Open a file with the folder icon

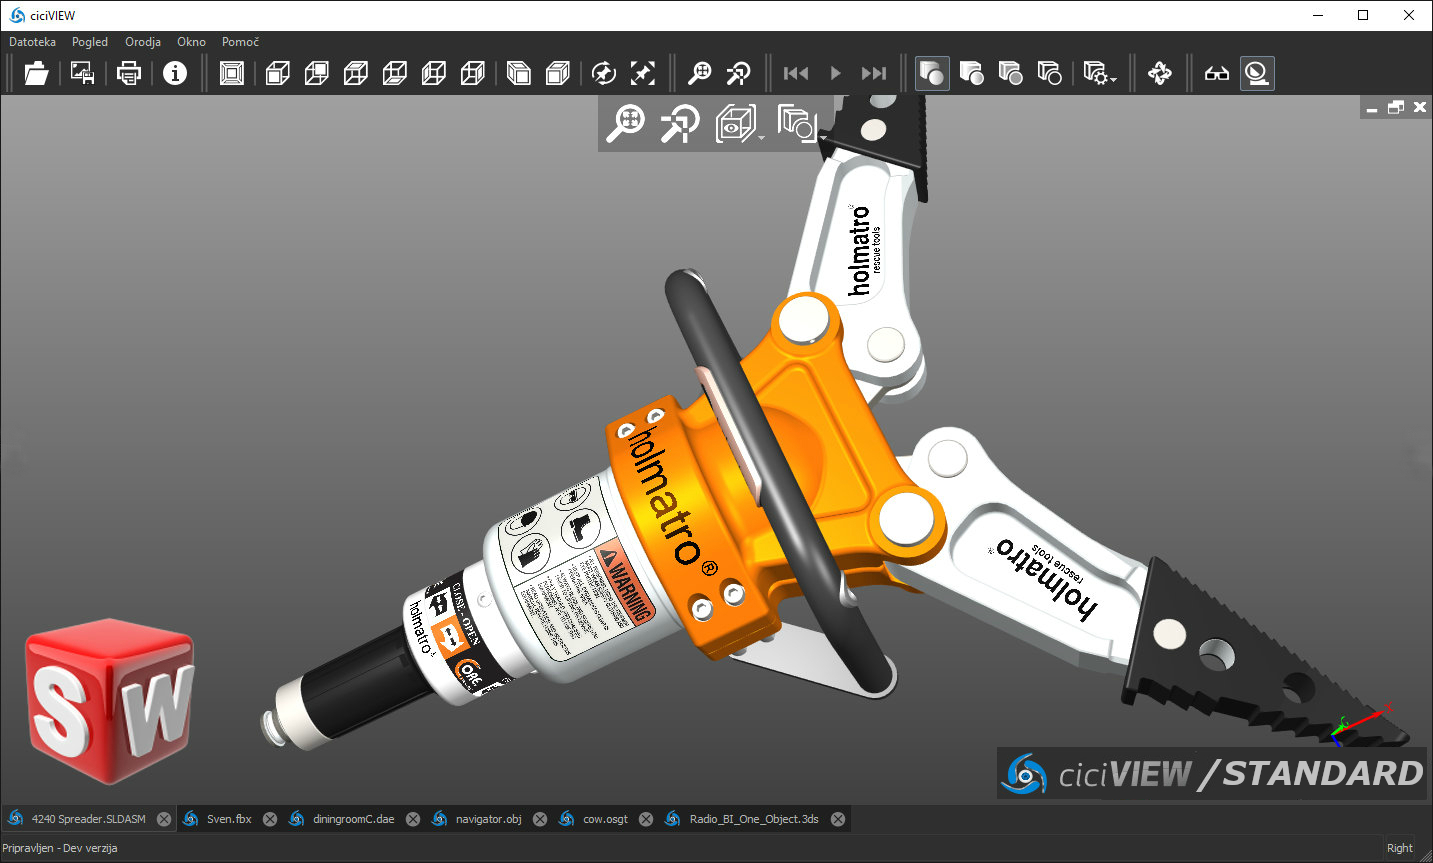pyautogui.click(x=36, y=73)
